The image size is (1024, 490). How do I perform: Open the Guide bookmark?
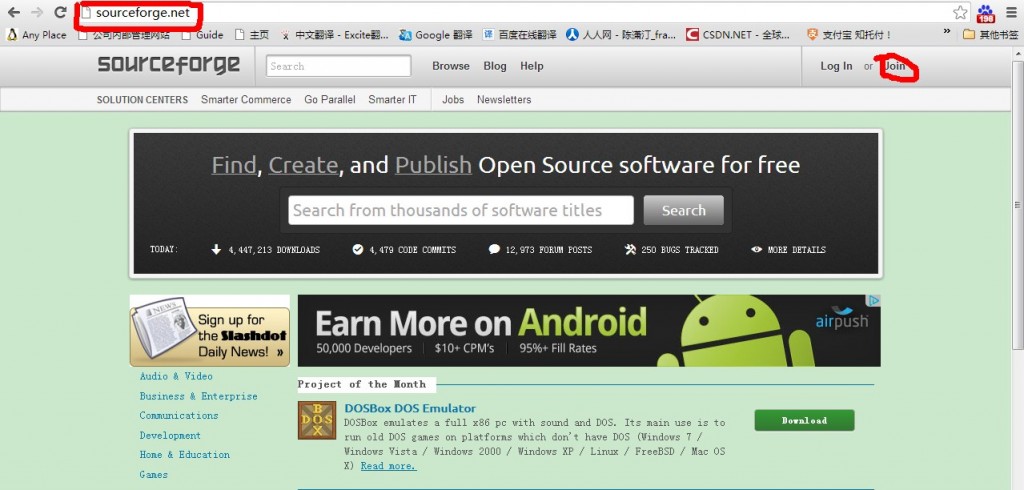tap(203, 35)
